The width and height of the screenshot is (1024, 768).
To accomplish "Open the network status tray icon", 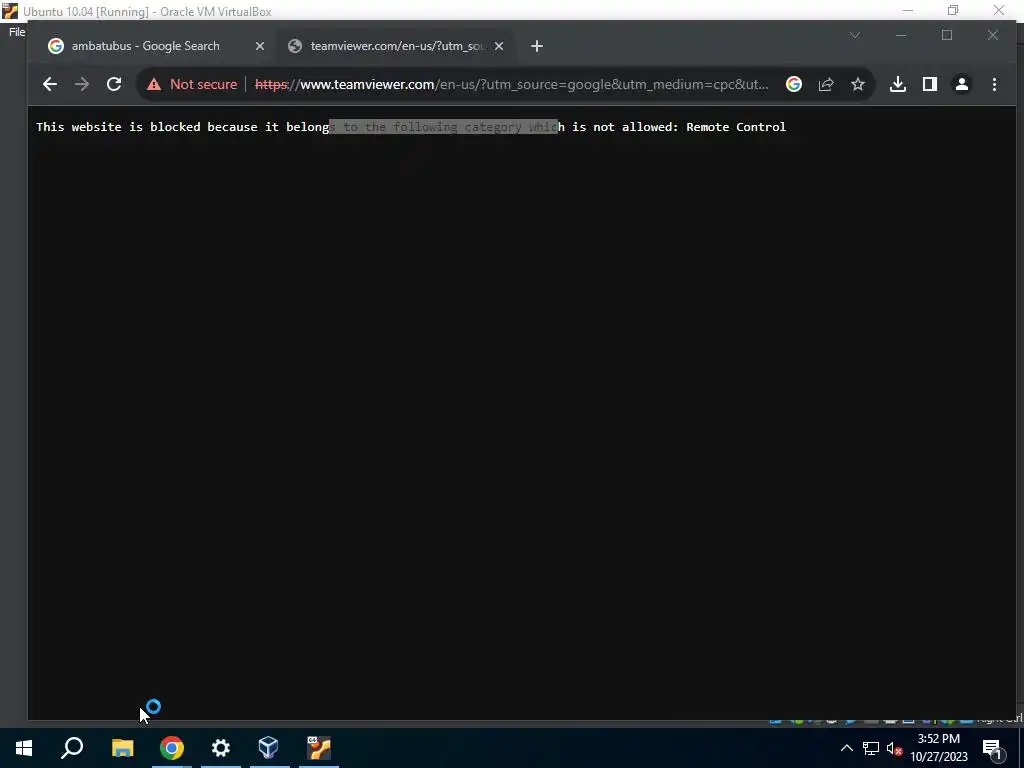I will point(871,748).
